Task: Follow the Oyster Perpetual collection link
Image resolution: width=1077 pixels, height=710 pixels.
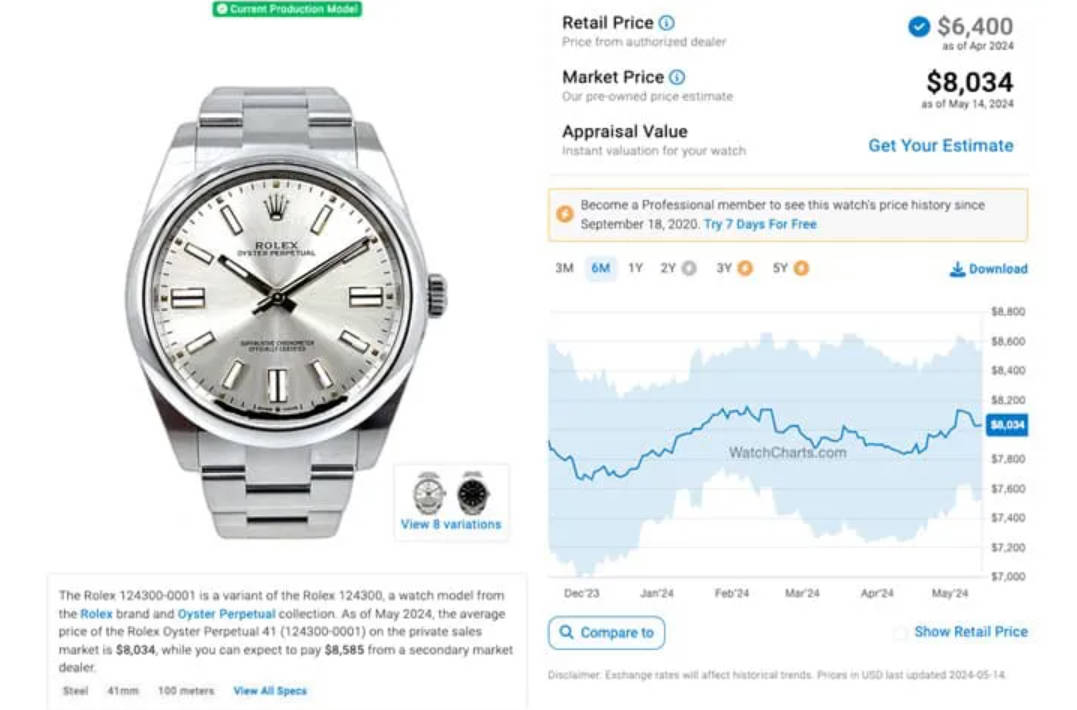Action: pyautogui.click(x=226, y=614)
